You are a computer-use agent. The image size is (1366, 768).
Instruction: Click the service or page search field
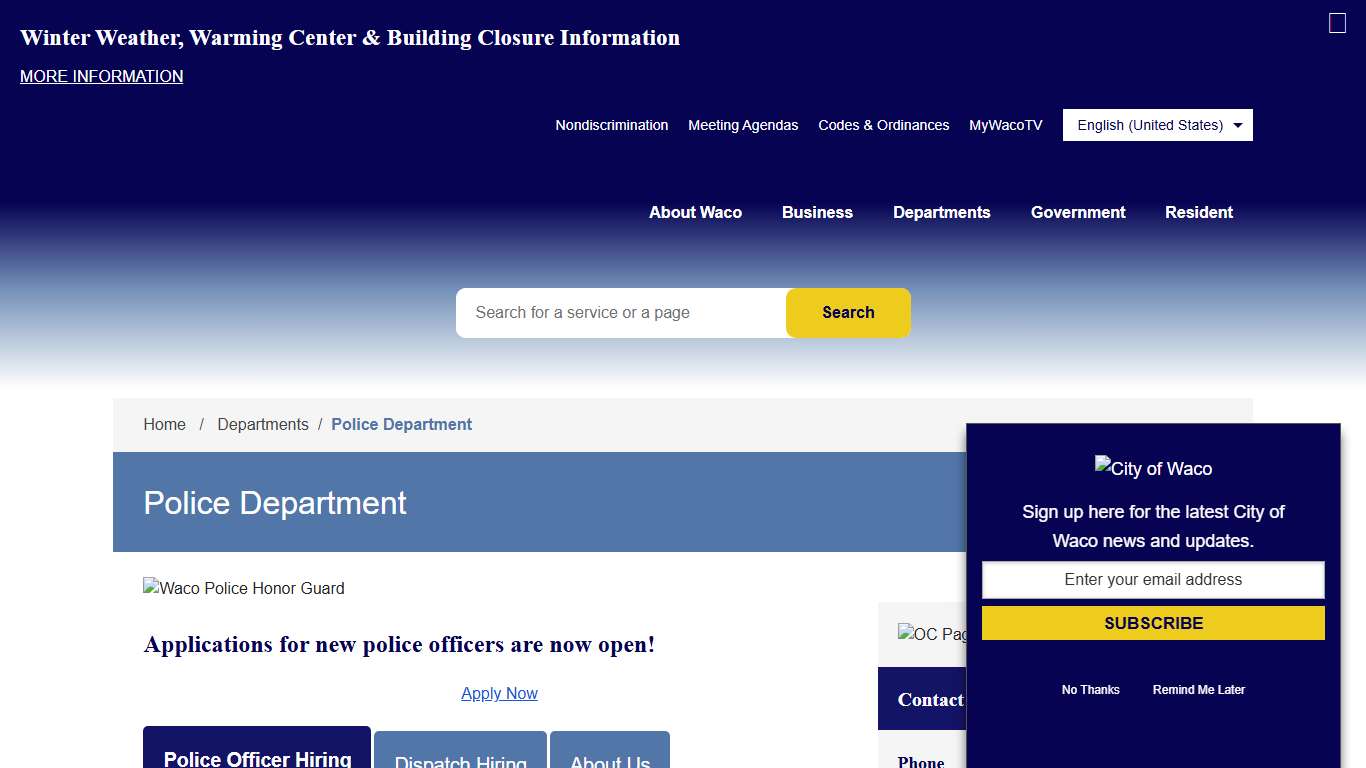621,313
